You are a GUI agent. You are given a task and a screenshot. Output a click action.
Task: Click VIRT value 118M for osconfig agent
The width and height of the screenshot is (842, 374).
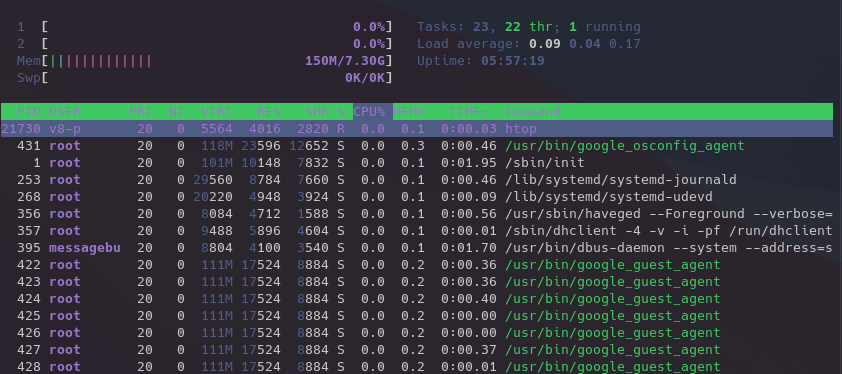216,146
